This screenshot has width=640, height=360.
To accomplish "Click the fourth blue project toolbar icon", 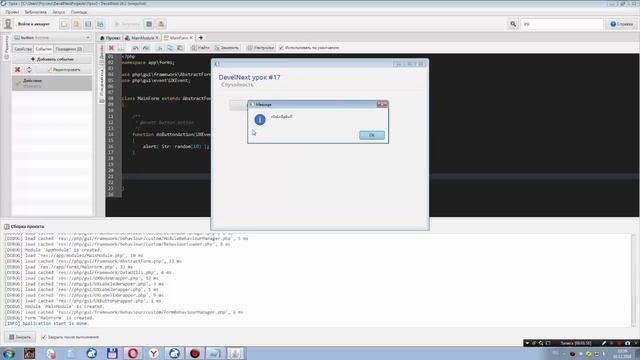I will pos(100,24).
